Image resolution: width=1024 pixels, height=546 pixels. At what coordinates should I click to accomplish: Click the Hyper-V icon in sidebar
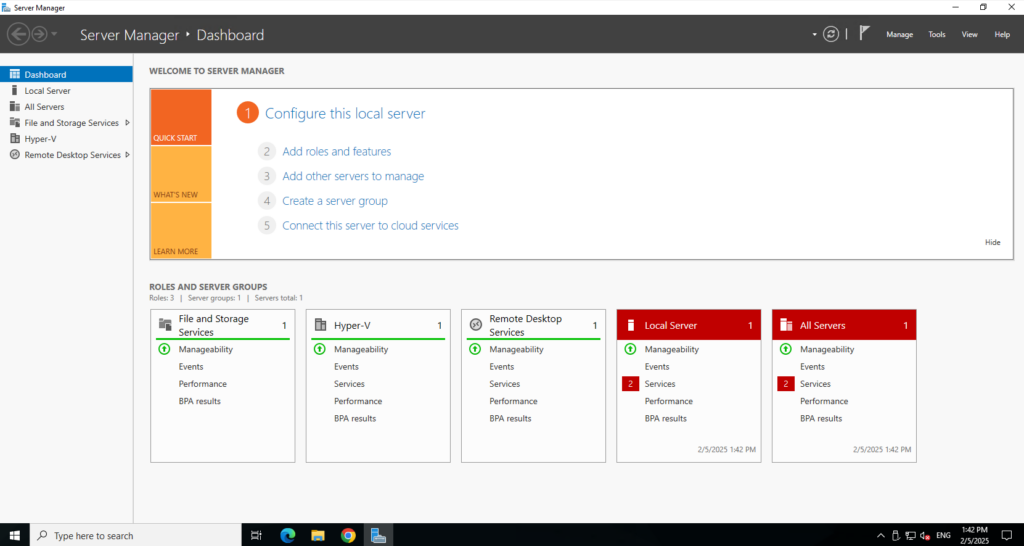pyautogui.click(x=14, y=139)
